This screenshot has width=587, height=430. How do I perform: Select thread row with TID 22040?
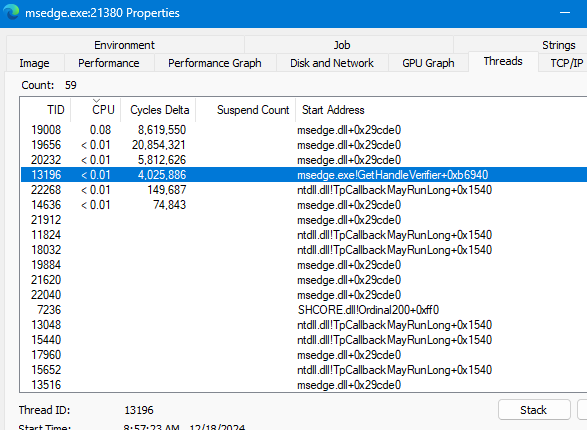[304, 294]
